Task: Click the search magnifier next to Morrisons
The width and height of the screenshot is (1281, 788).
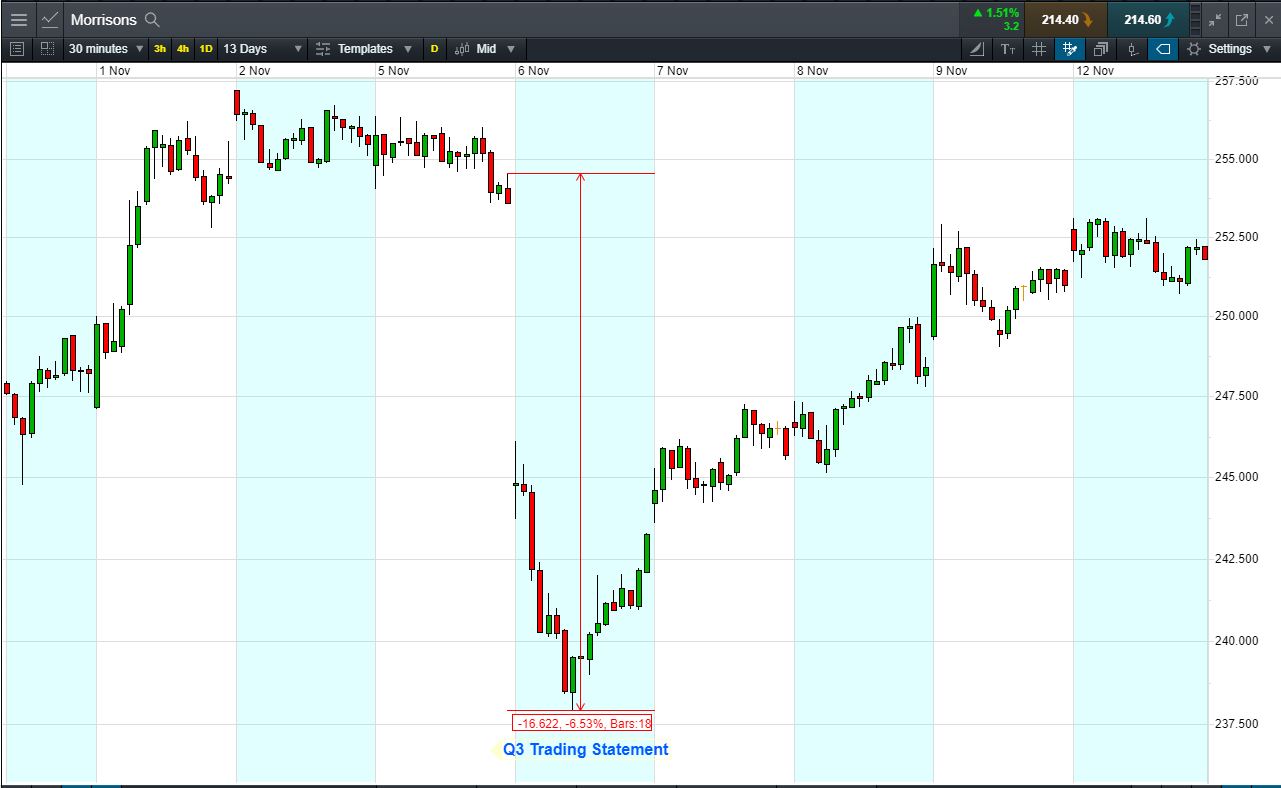Action: 152,19
